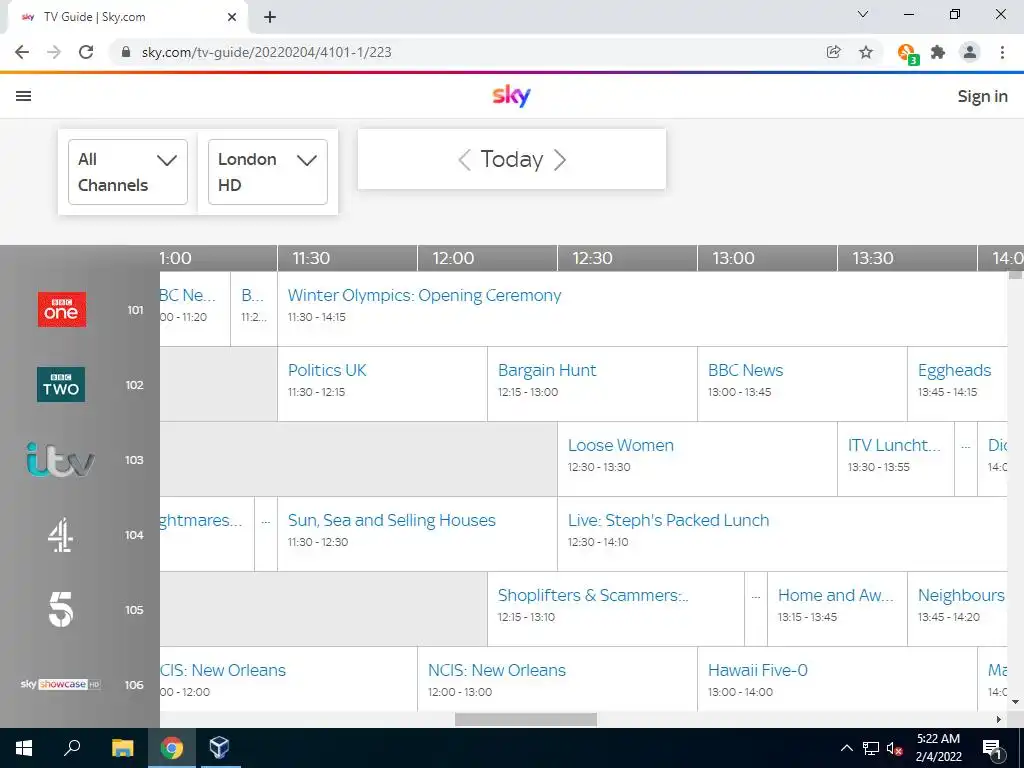Image resolution: width=1024 pixels, height=768 pixels.
Task: Click the muted volume tray icon
Action: (894, 748)
